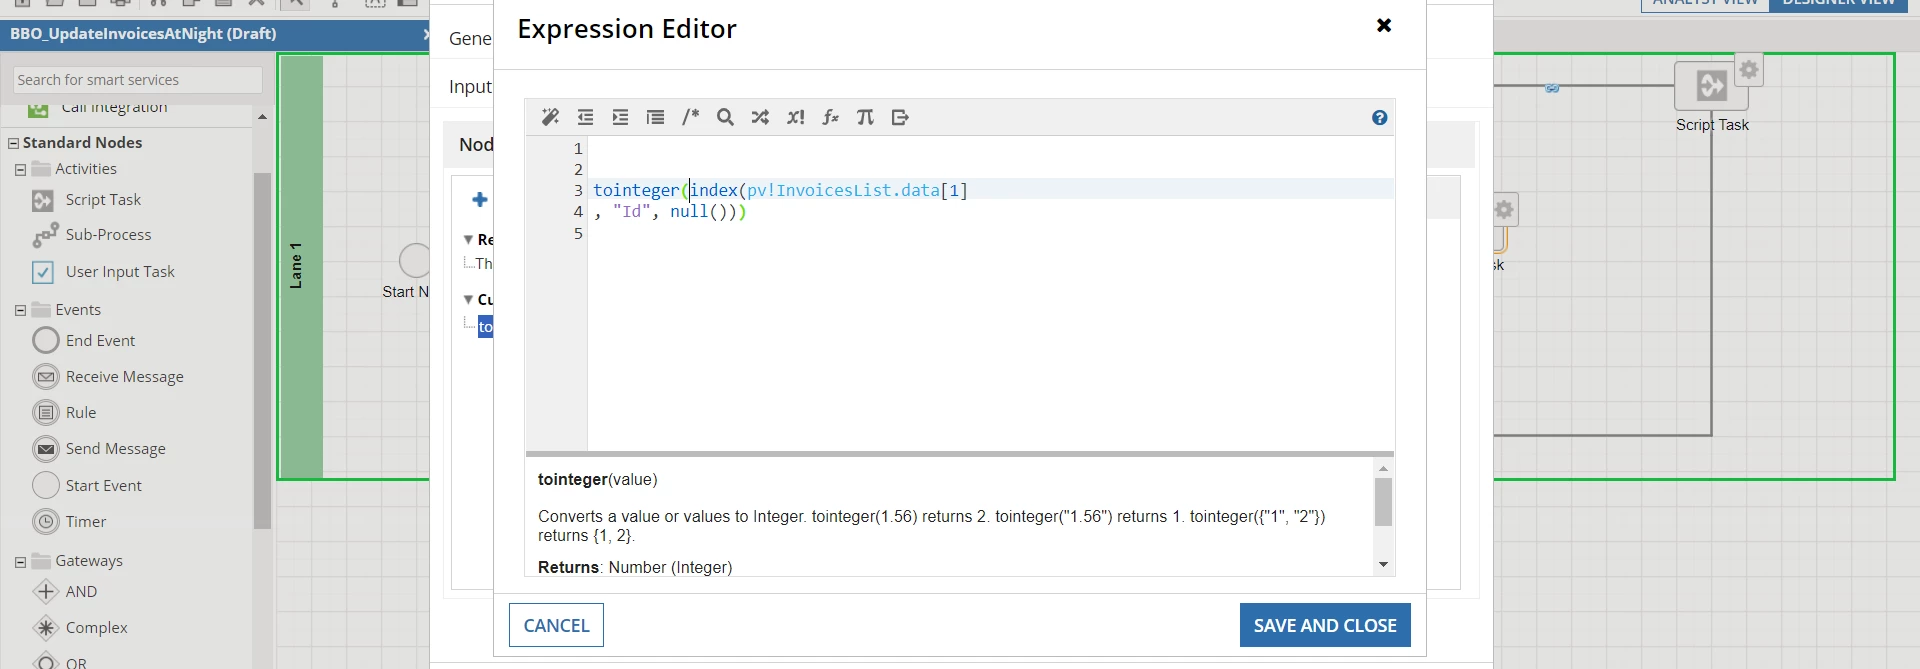
Task: Collapse the Cu tree section arrow
Action: click(468, 300)
